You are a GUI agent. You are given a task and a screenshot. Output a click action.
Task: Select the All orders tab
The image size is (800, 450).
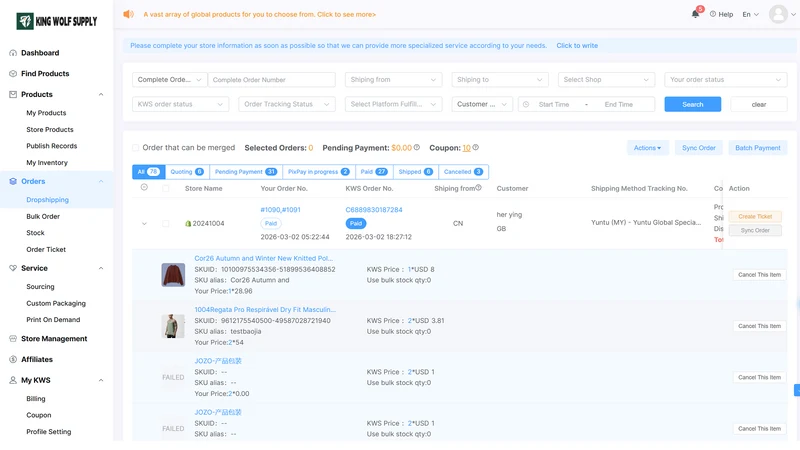148,172
